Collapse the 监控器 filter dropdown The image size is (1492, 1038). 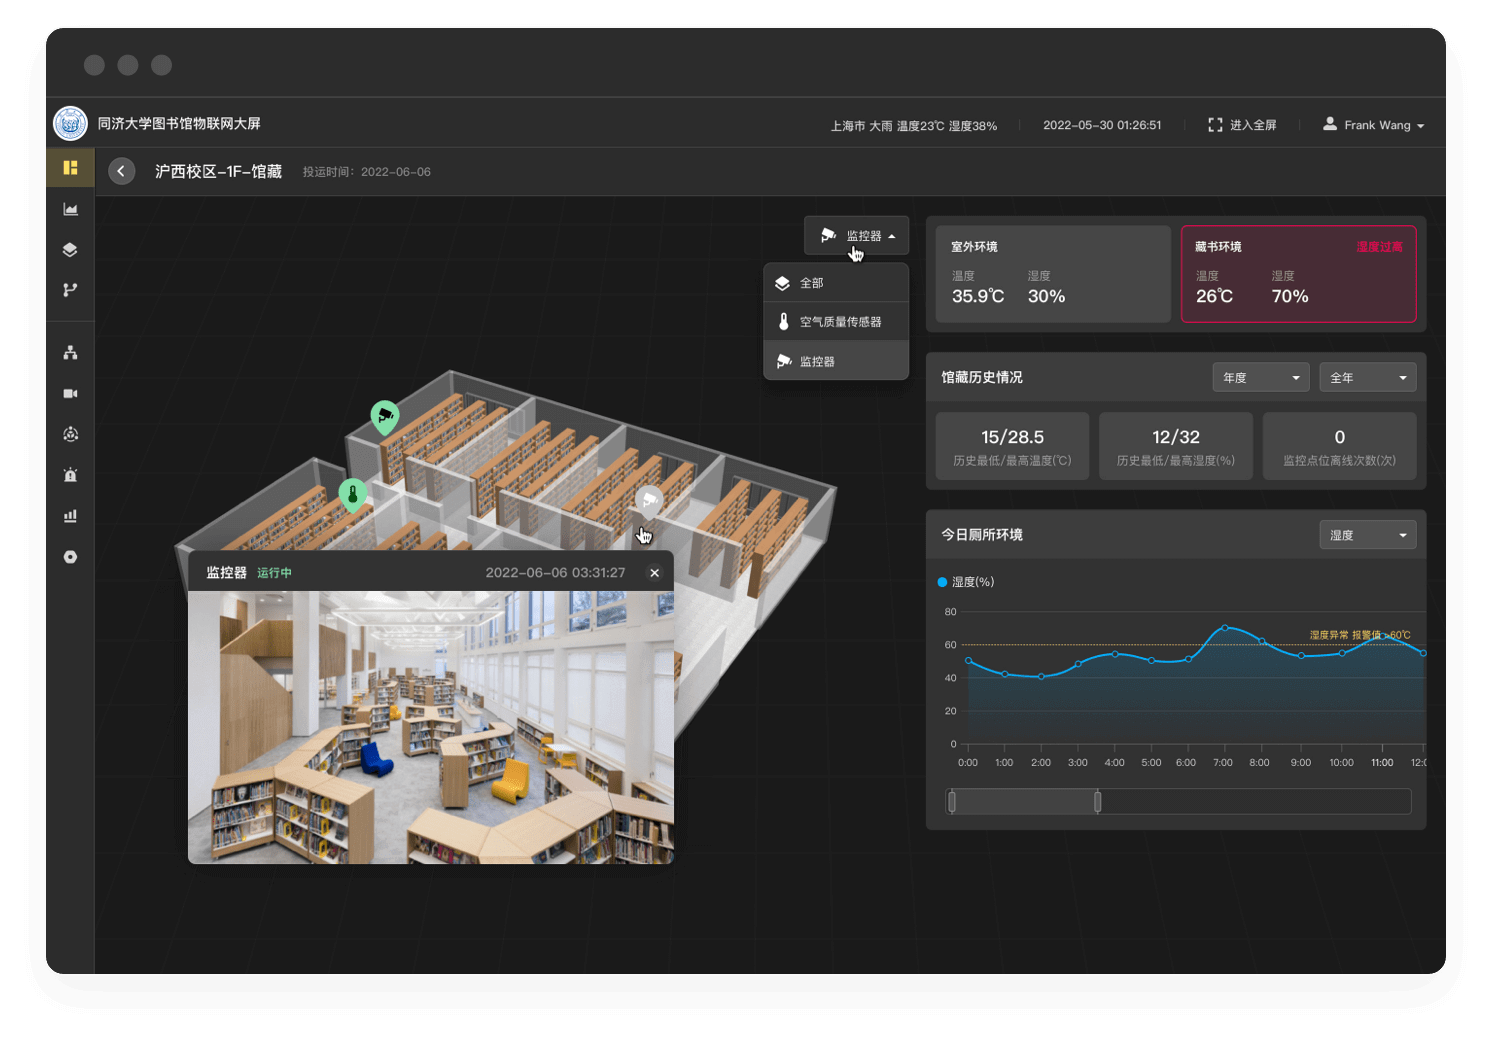[x=857, y=236]
